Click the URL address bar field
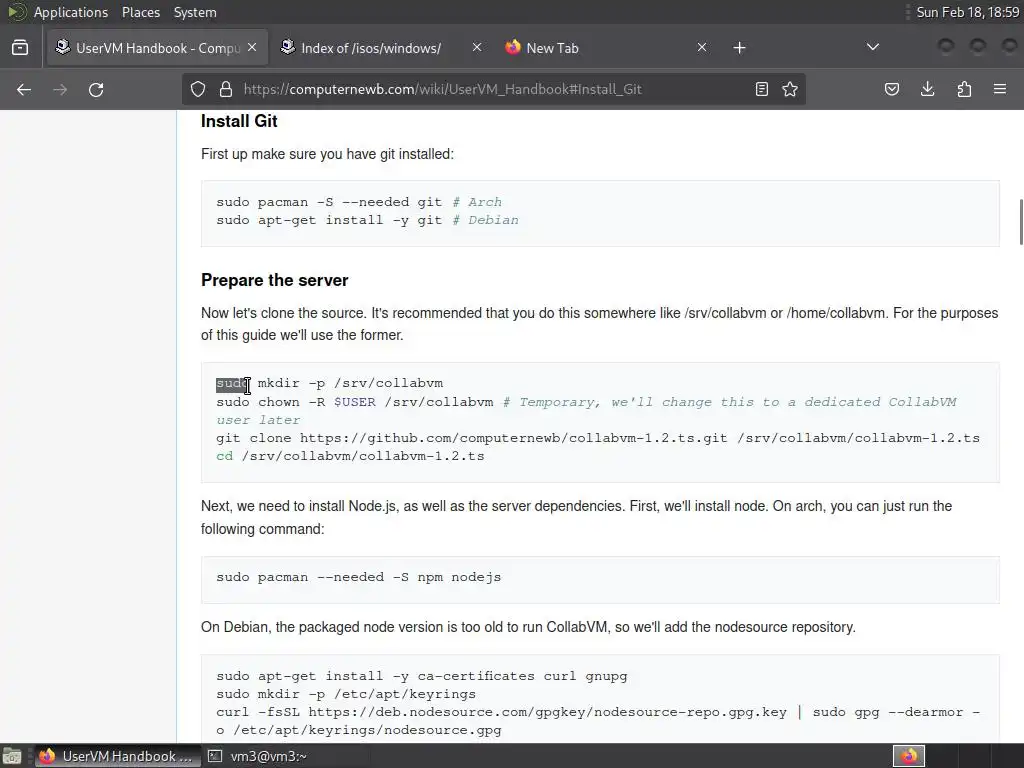1024x768 pixels. (496, 89)
